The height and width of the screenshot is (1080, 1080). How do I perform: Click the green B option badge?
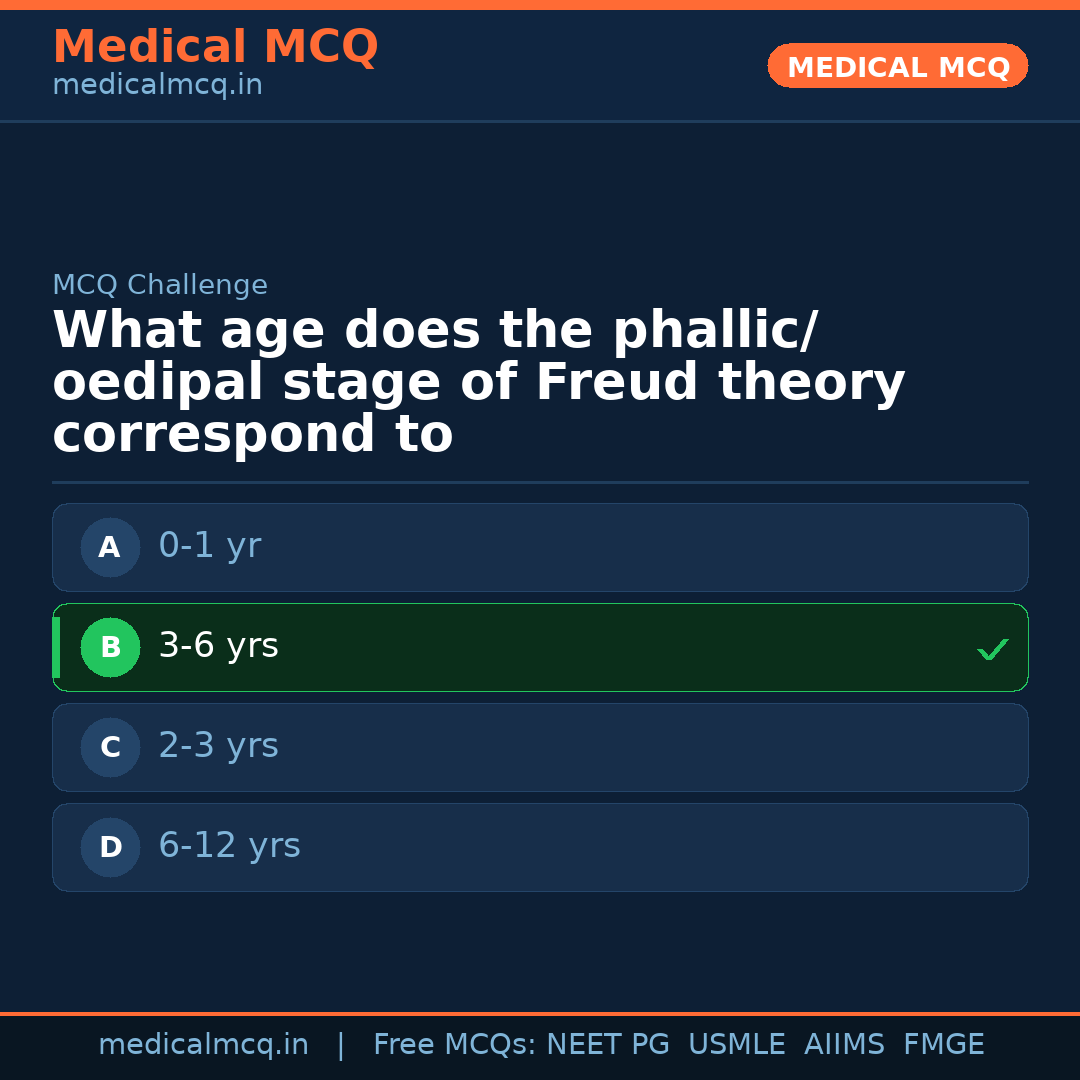(x=110, y=647)
